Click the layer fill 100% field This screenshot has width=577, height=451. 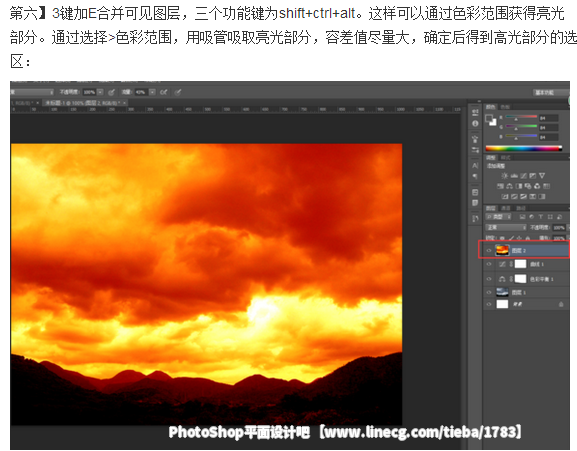559,238
